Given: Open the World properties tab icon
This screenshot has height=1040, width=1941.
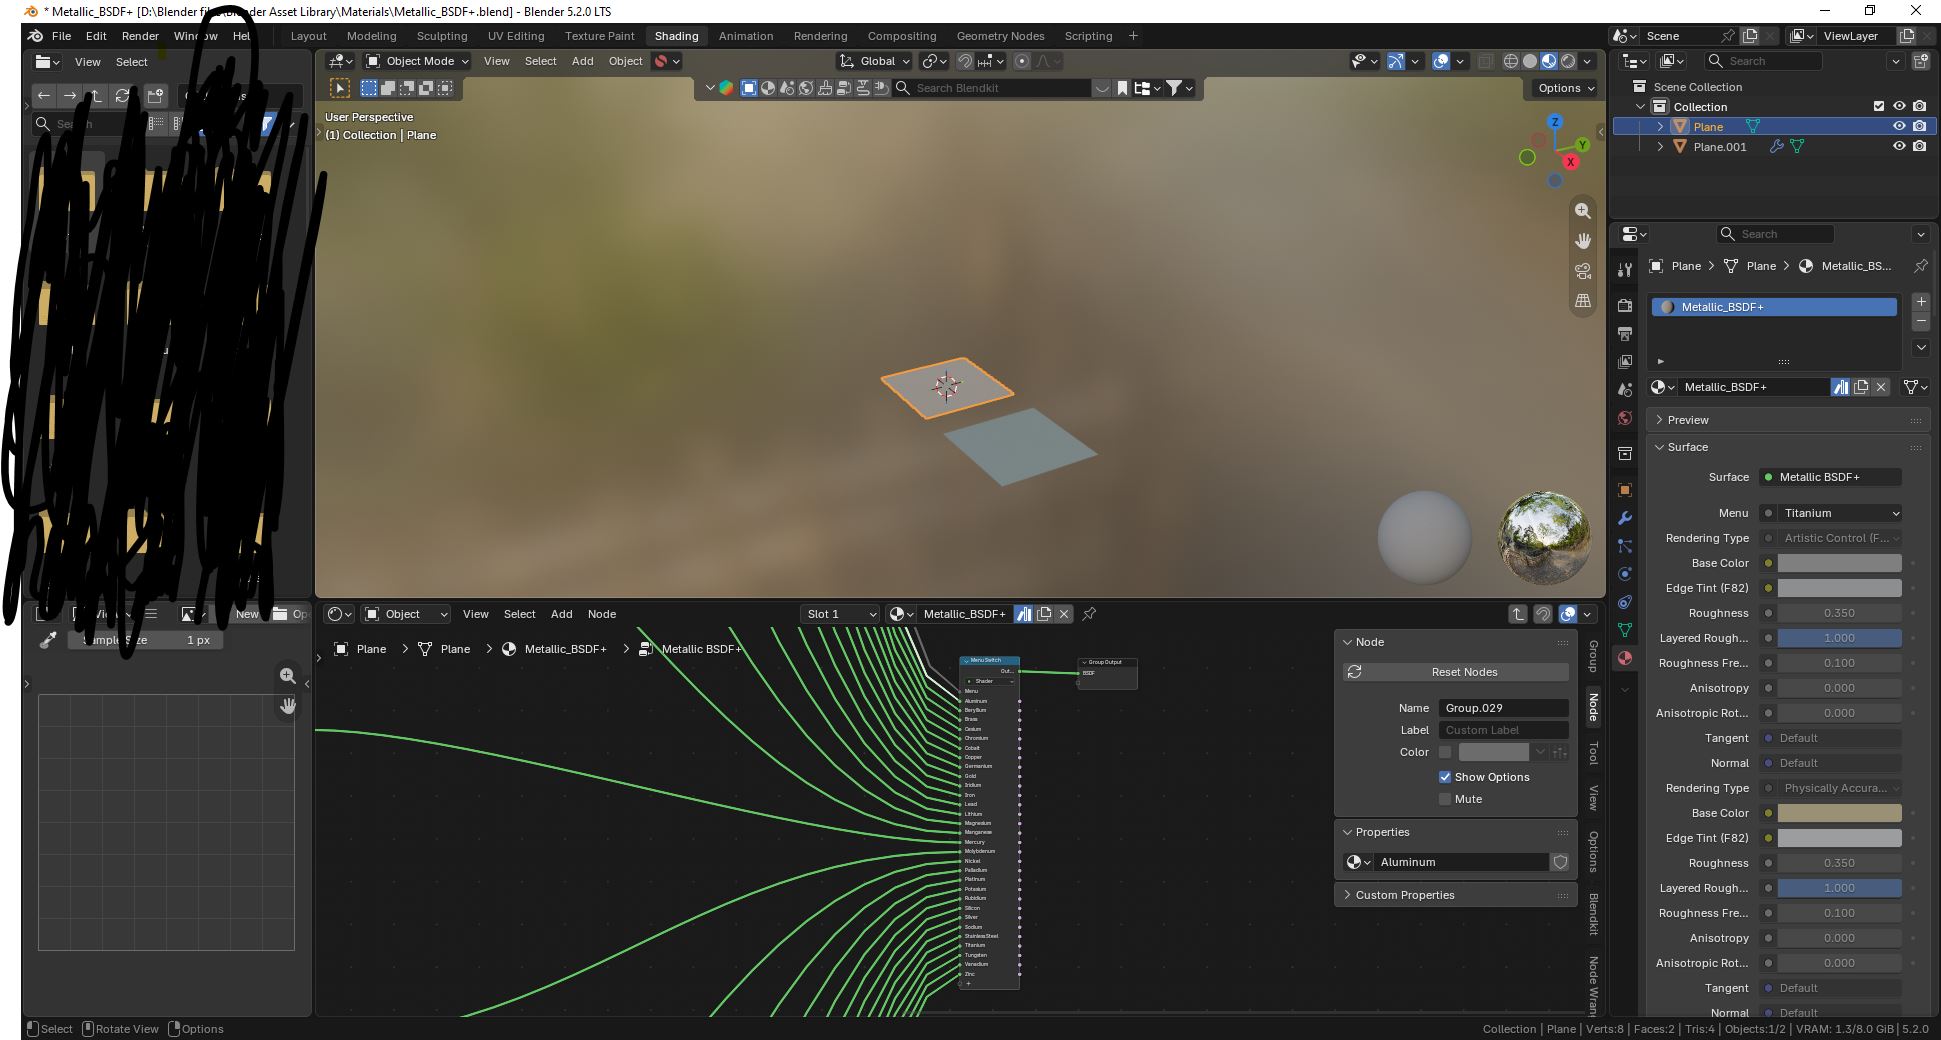Looking at the screenshot, I should (x=1625, y=418).
